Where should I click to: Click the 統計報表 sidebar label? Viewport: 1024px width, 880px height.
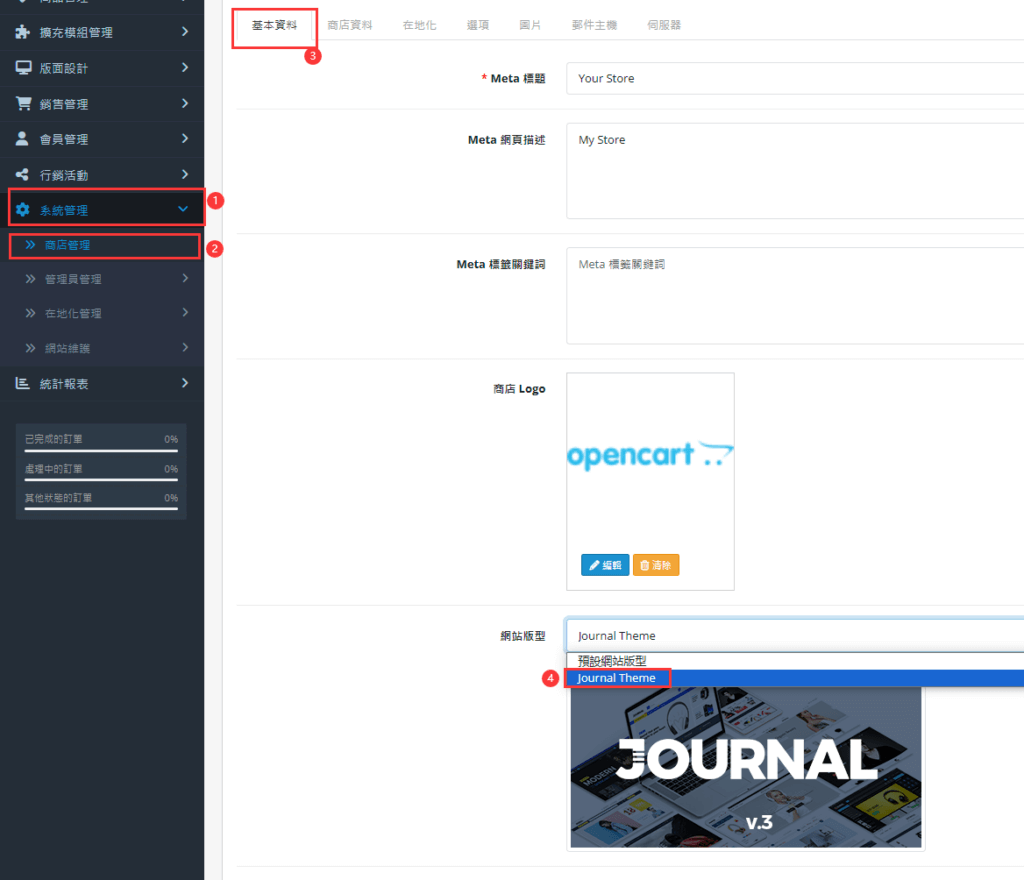tap(63, 384)
